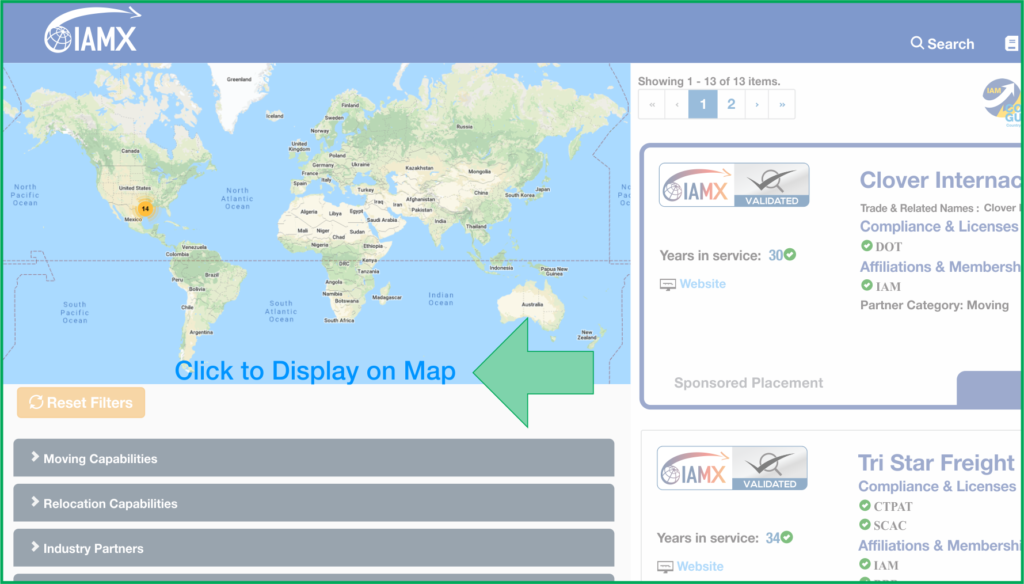
Task: Select page 1 in pagination
Action: tap(703, 105)
